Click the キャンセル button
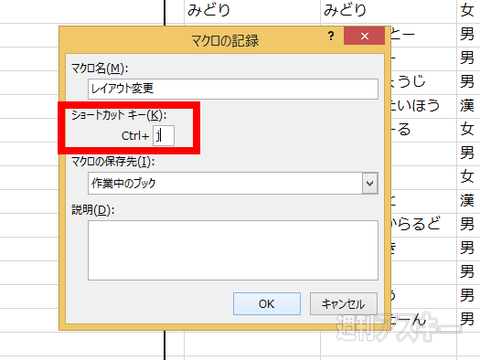The height and width of the screenshot is (360, 480). click(x=344, y=304)
